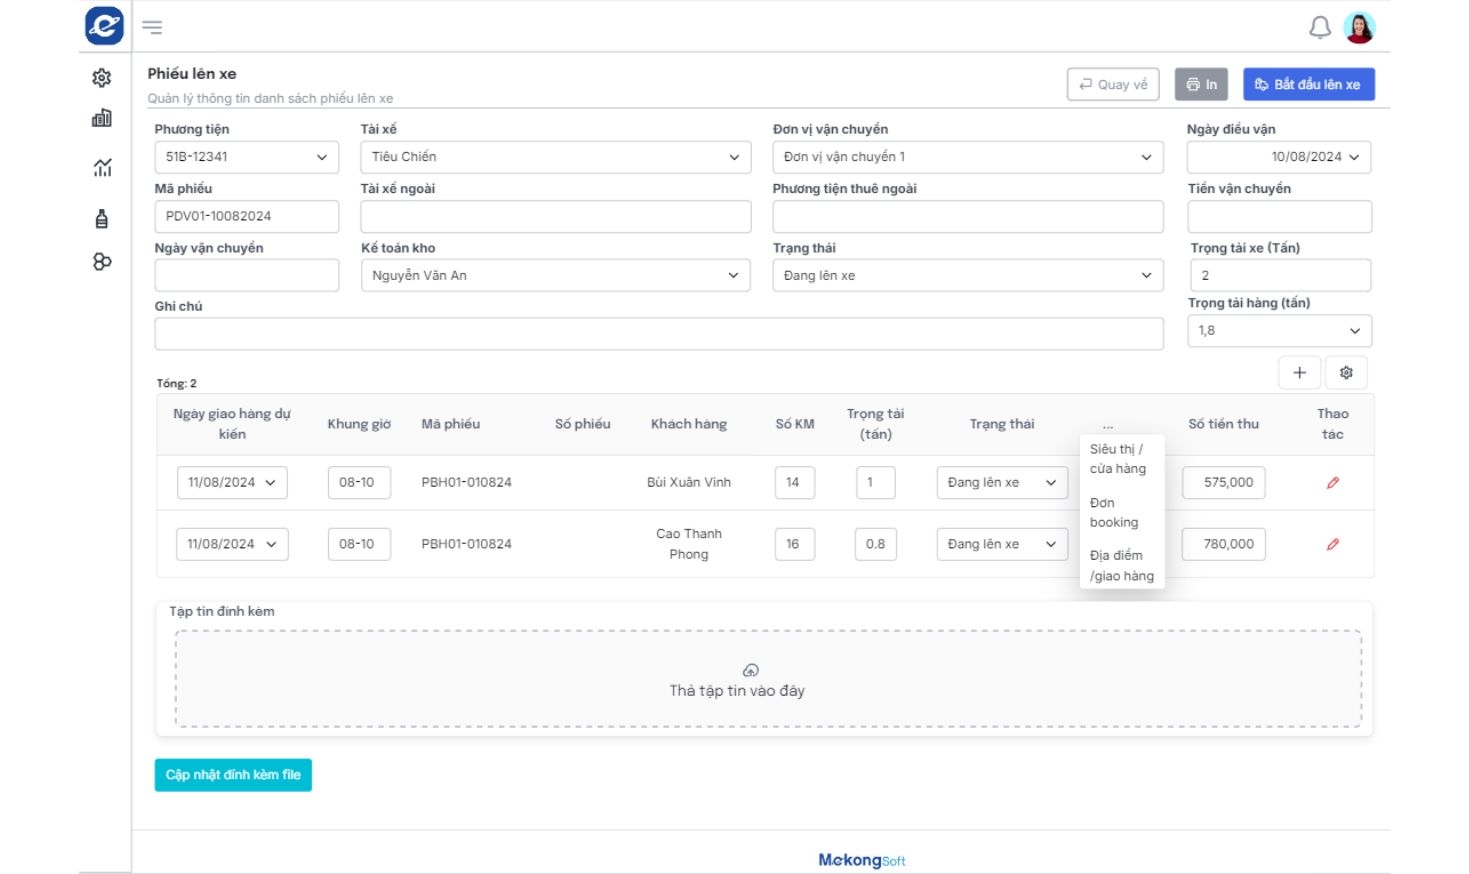Open the user profile avatar
This screenshot has width=1469, height=874.
1359,28
